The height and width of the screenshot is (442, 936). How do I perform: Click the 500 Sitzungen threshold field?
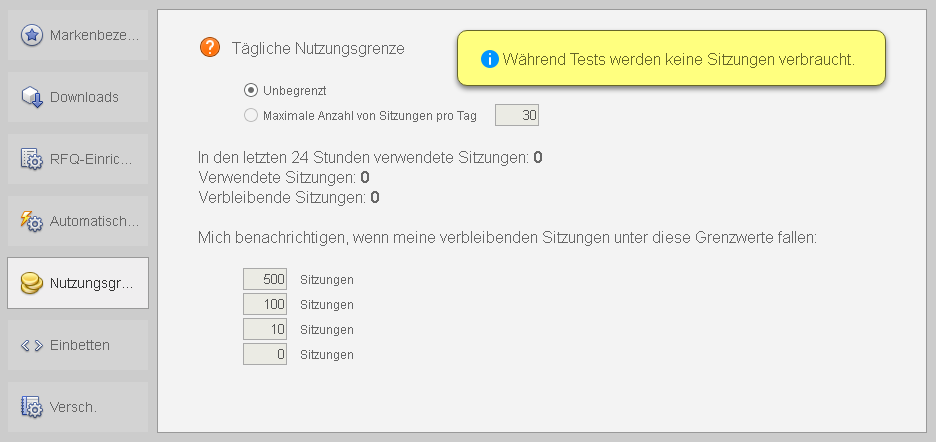265,279
